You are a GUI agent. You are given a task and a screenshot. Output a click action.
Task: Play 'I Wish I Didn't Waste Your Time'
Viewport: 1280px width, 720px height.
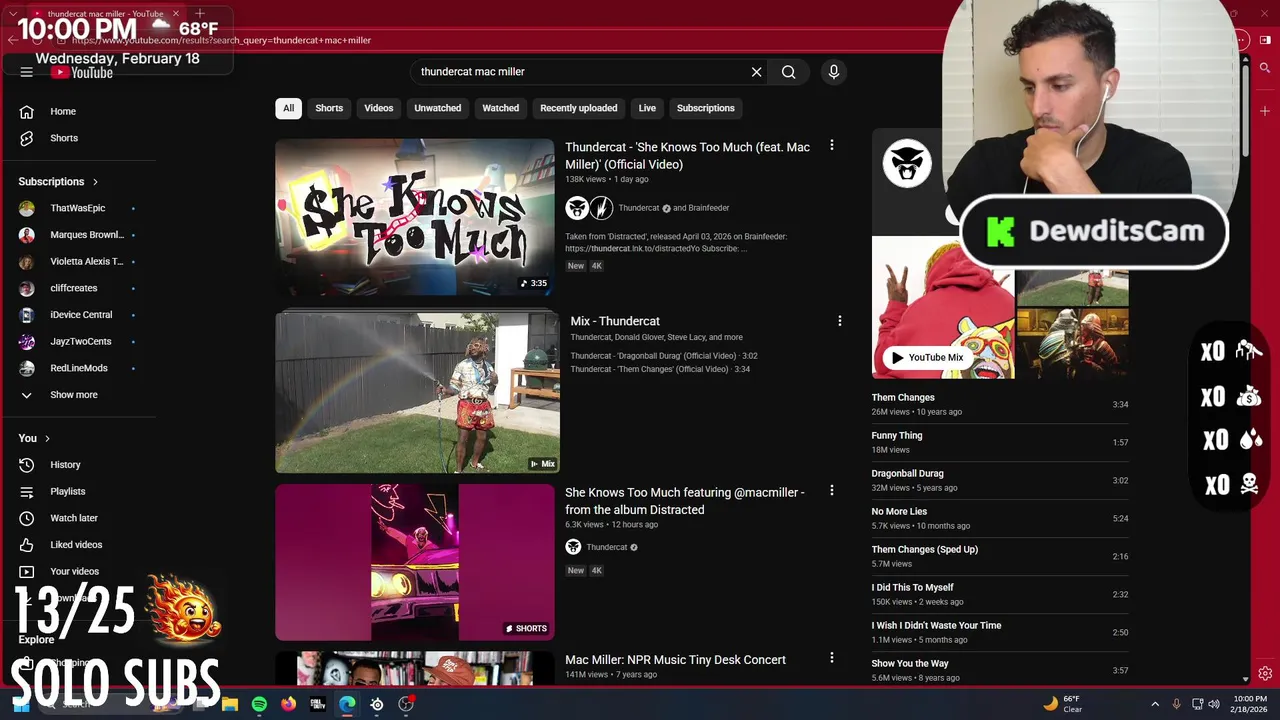click(1000, 633)
